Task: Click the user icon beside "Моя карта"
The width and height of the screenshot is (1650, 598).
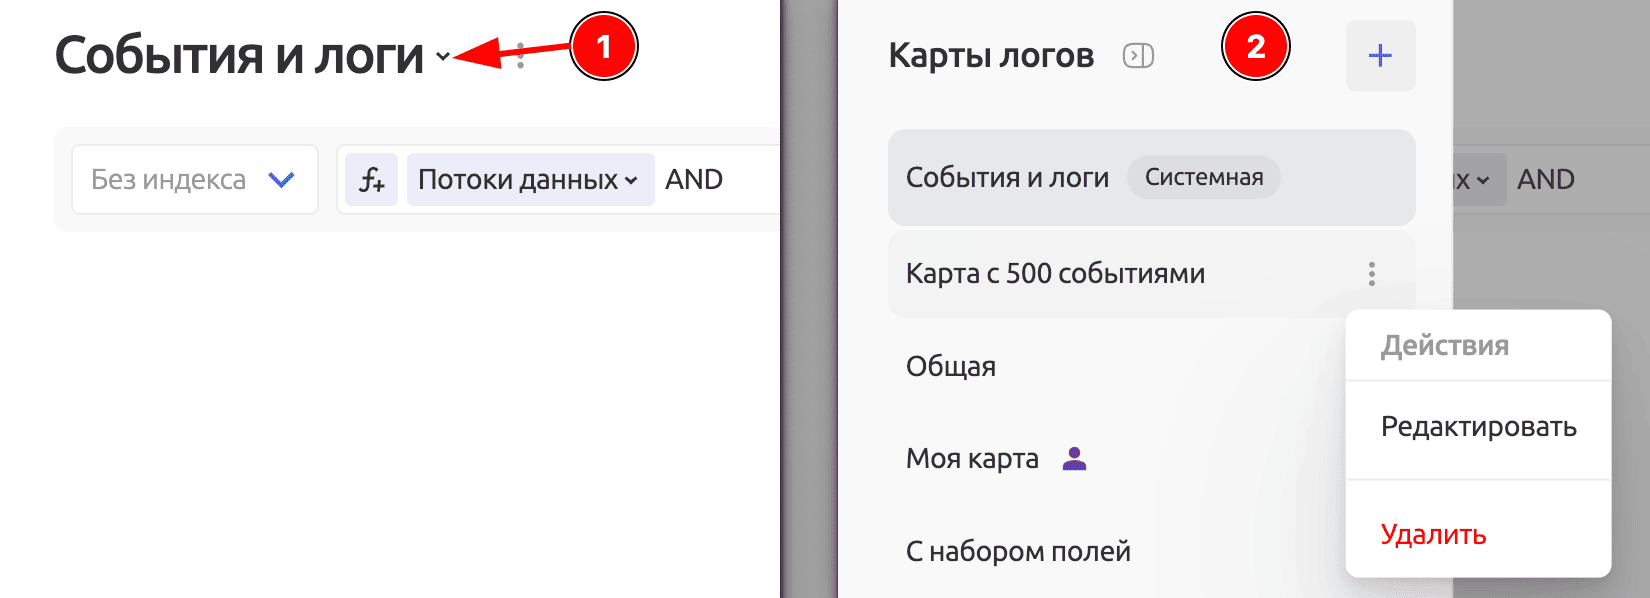Action: [1074, 459]
